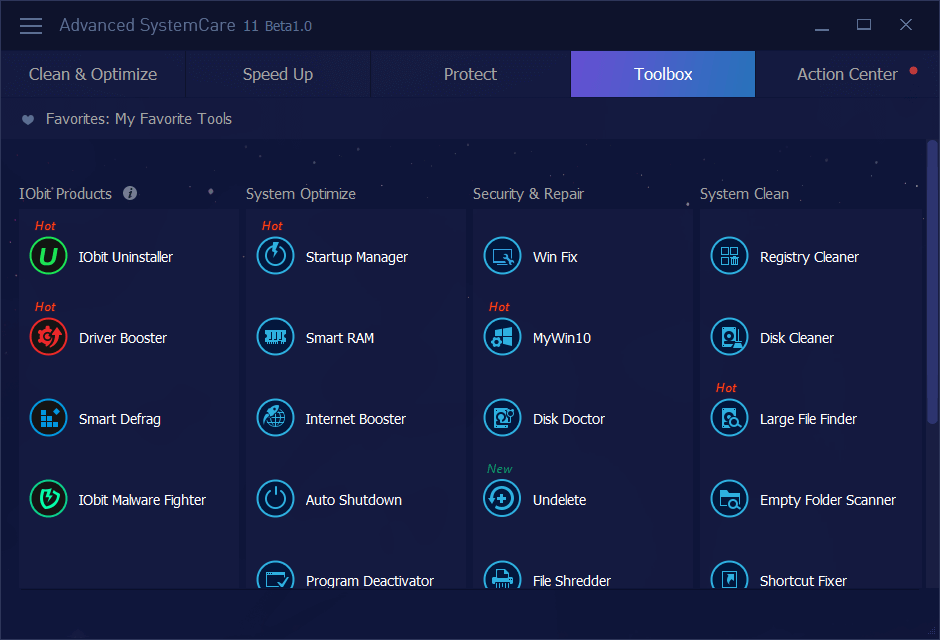Click the Auto Shutdown icon
This screenshot has width=940, height=640.
276,499
